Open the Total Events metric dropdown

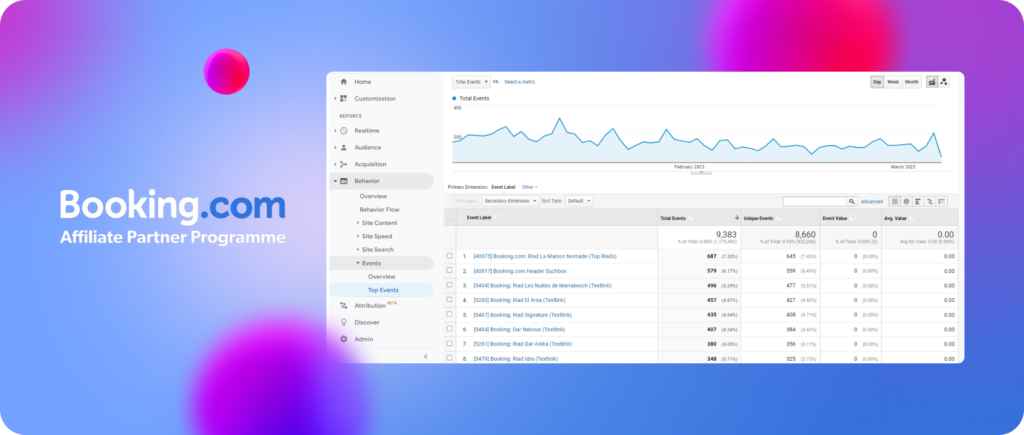[472, 82]
